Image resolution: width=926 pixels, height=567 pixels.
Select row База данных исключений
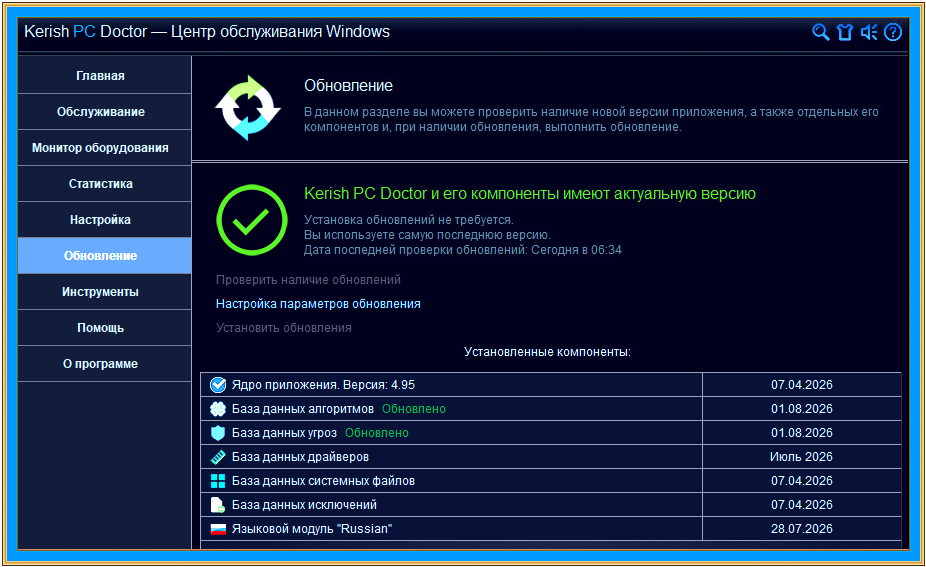tap(551, 505)
